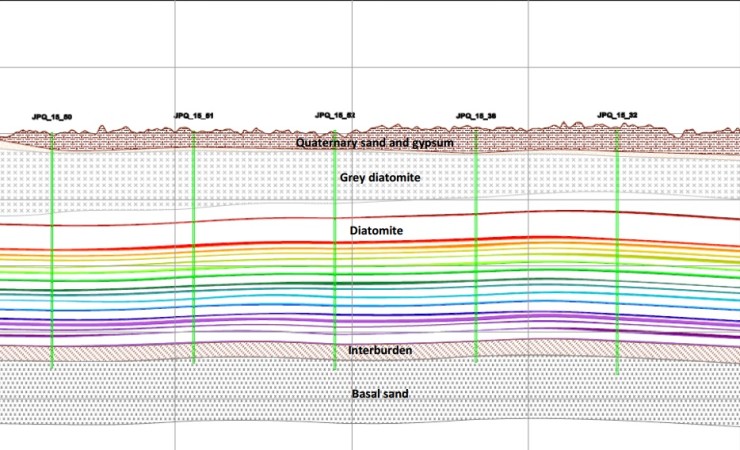The image size is (740, 450).
Task: Select the 'Basal sand' layer label
Action: tap(379, 394)
